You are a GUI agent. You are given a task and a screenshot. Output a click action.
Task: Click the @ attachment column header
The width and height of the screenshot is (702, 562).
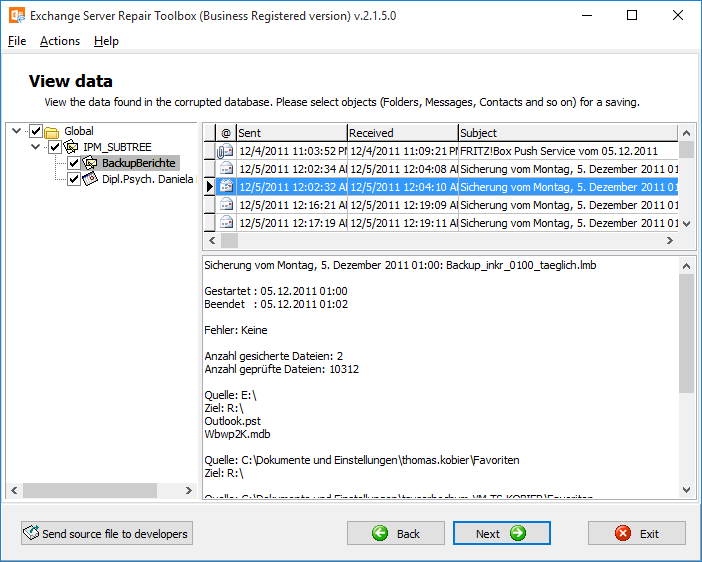226,133
